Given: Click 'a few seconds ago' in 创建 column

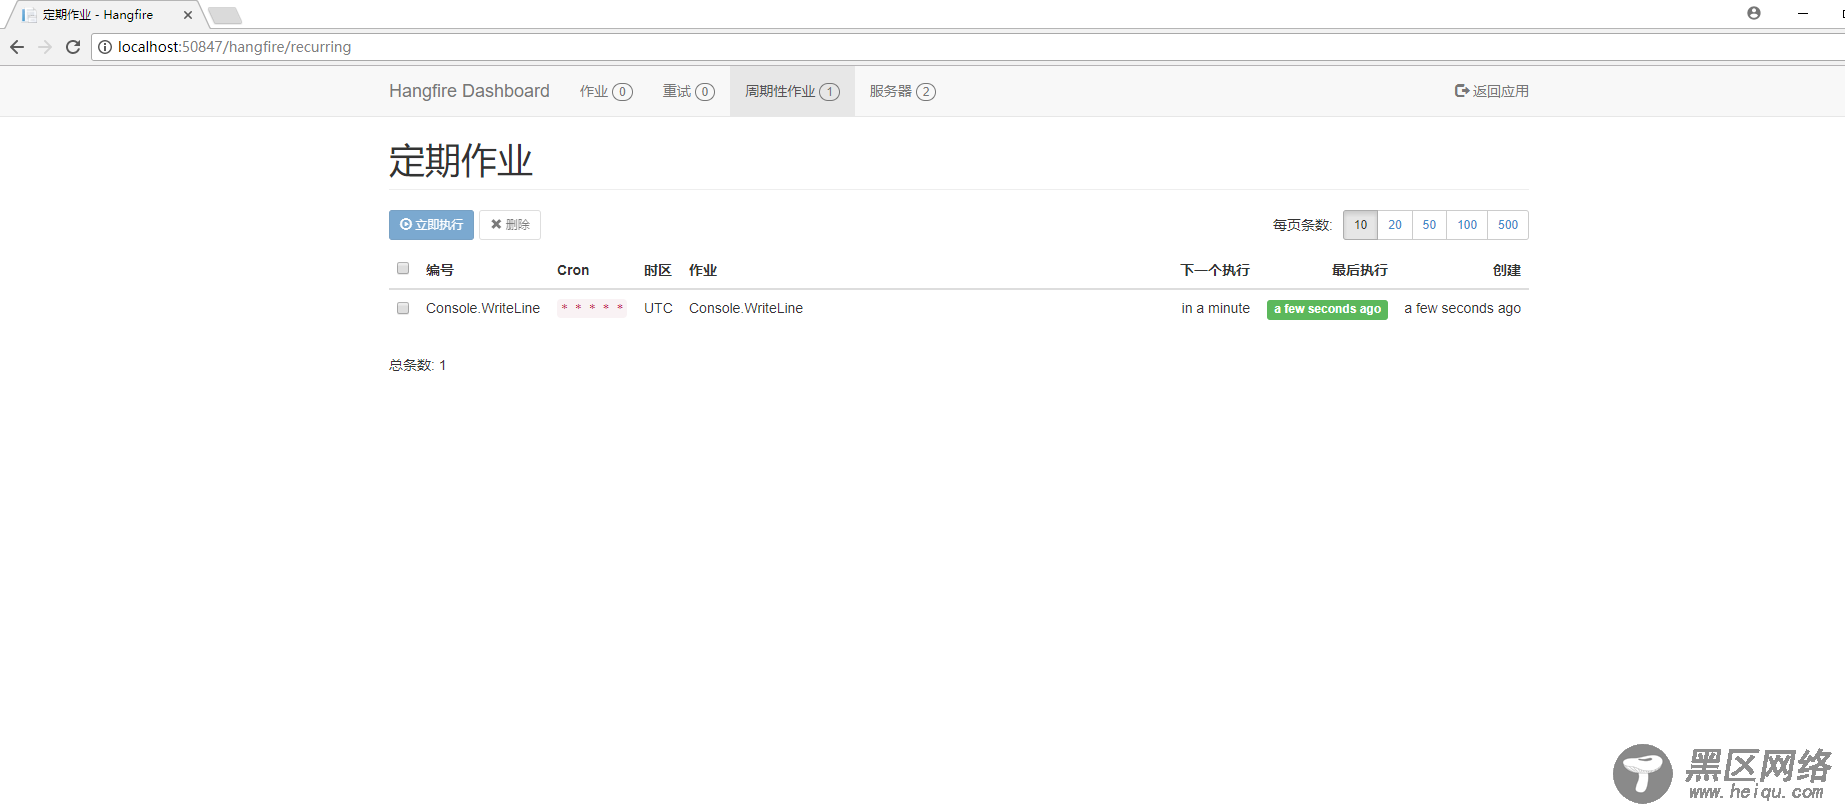Looking at the screenshot, I should 1462,308.
